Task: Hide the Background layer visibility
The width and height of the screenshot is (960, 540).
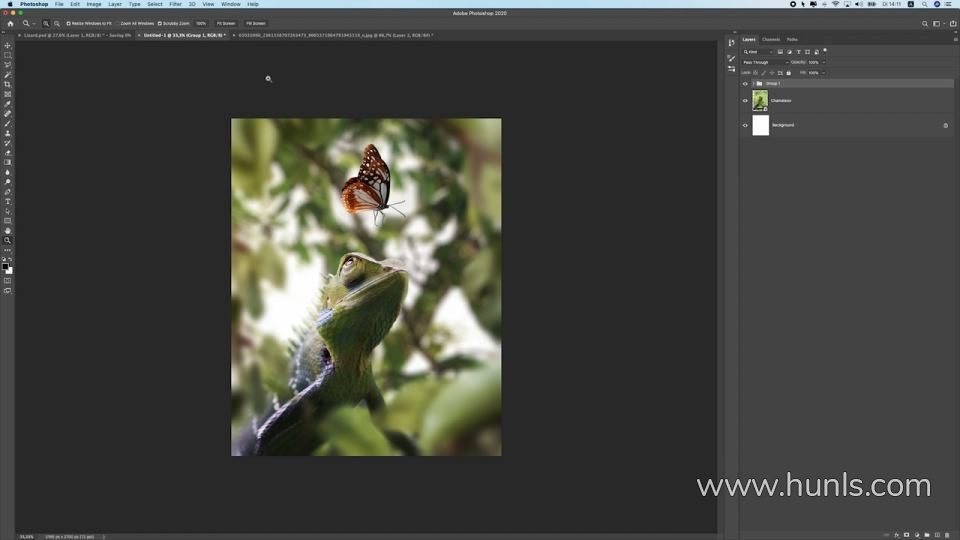Action: (x=745, y=126)
